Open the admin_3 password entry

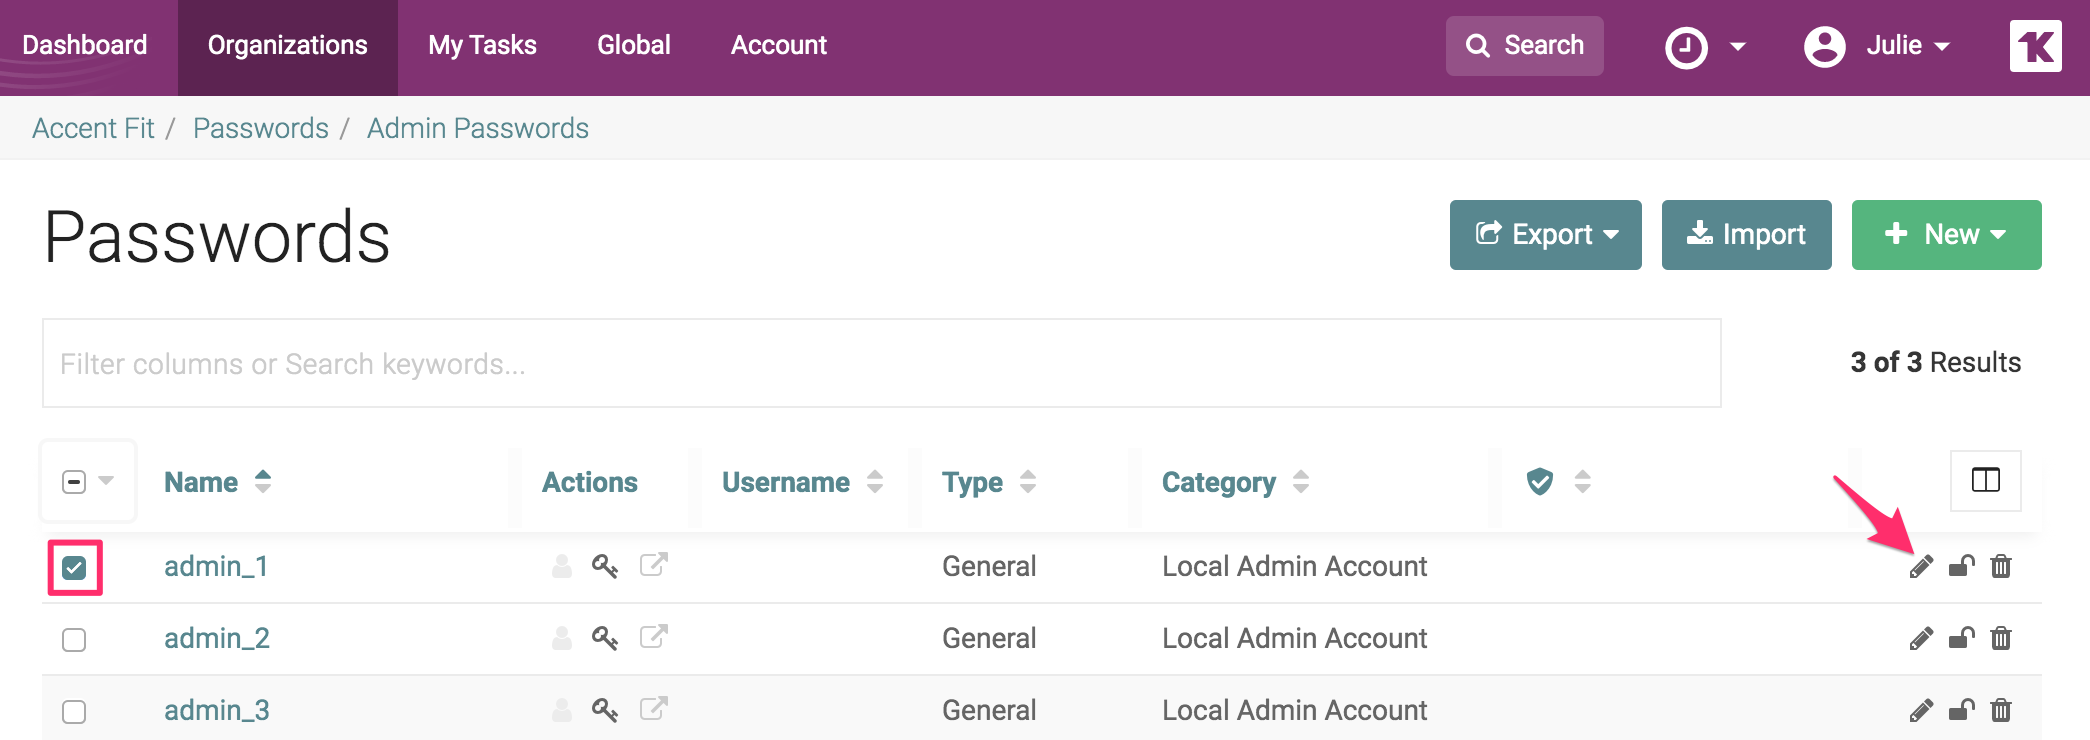[217, 711]
